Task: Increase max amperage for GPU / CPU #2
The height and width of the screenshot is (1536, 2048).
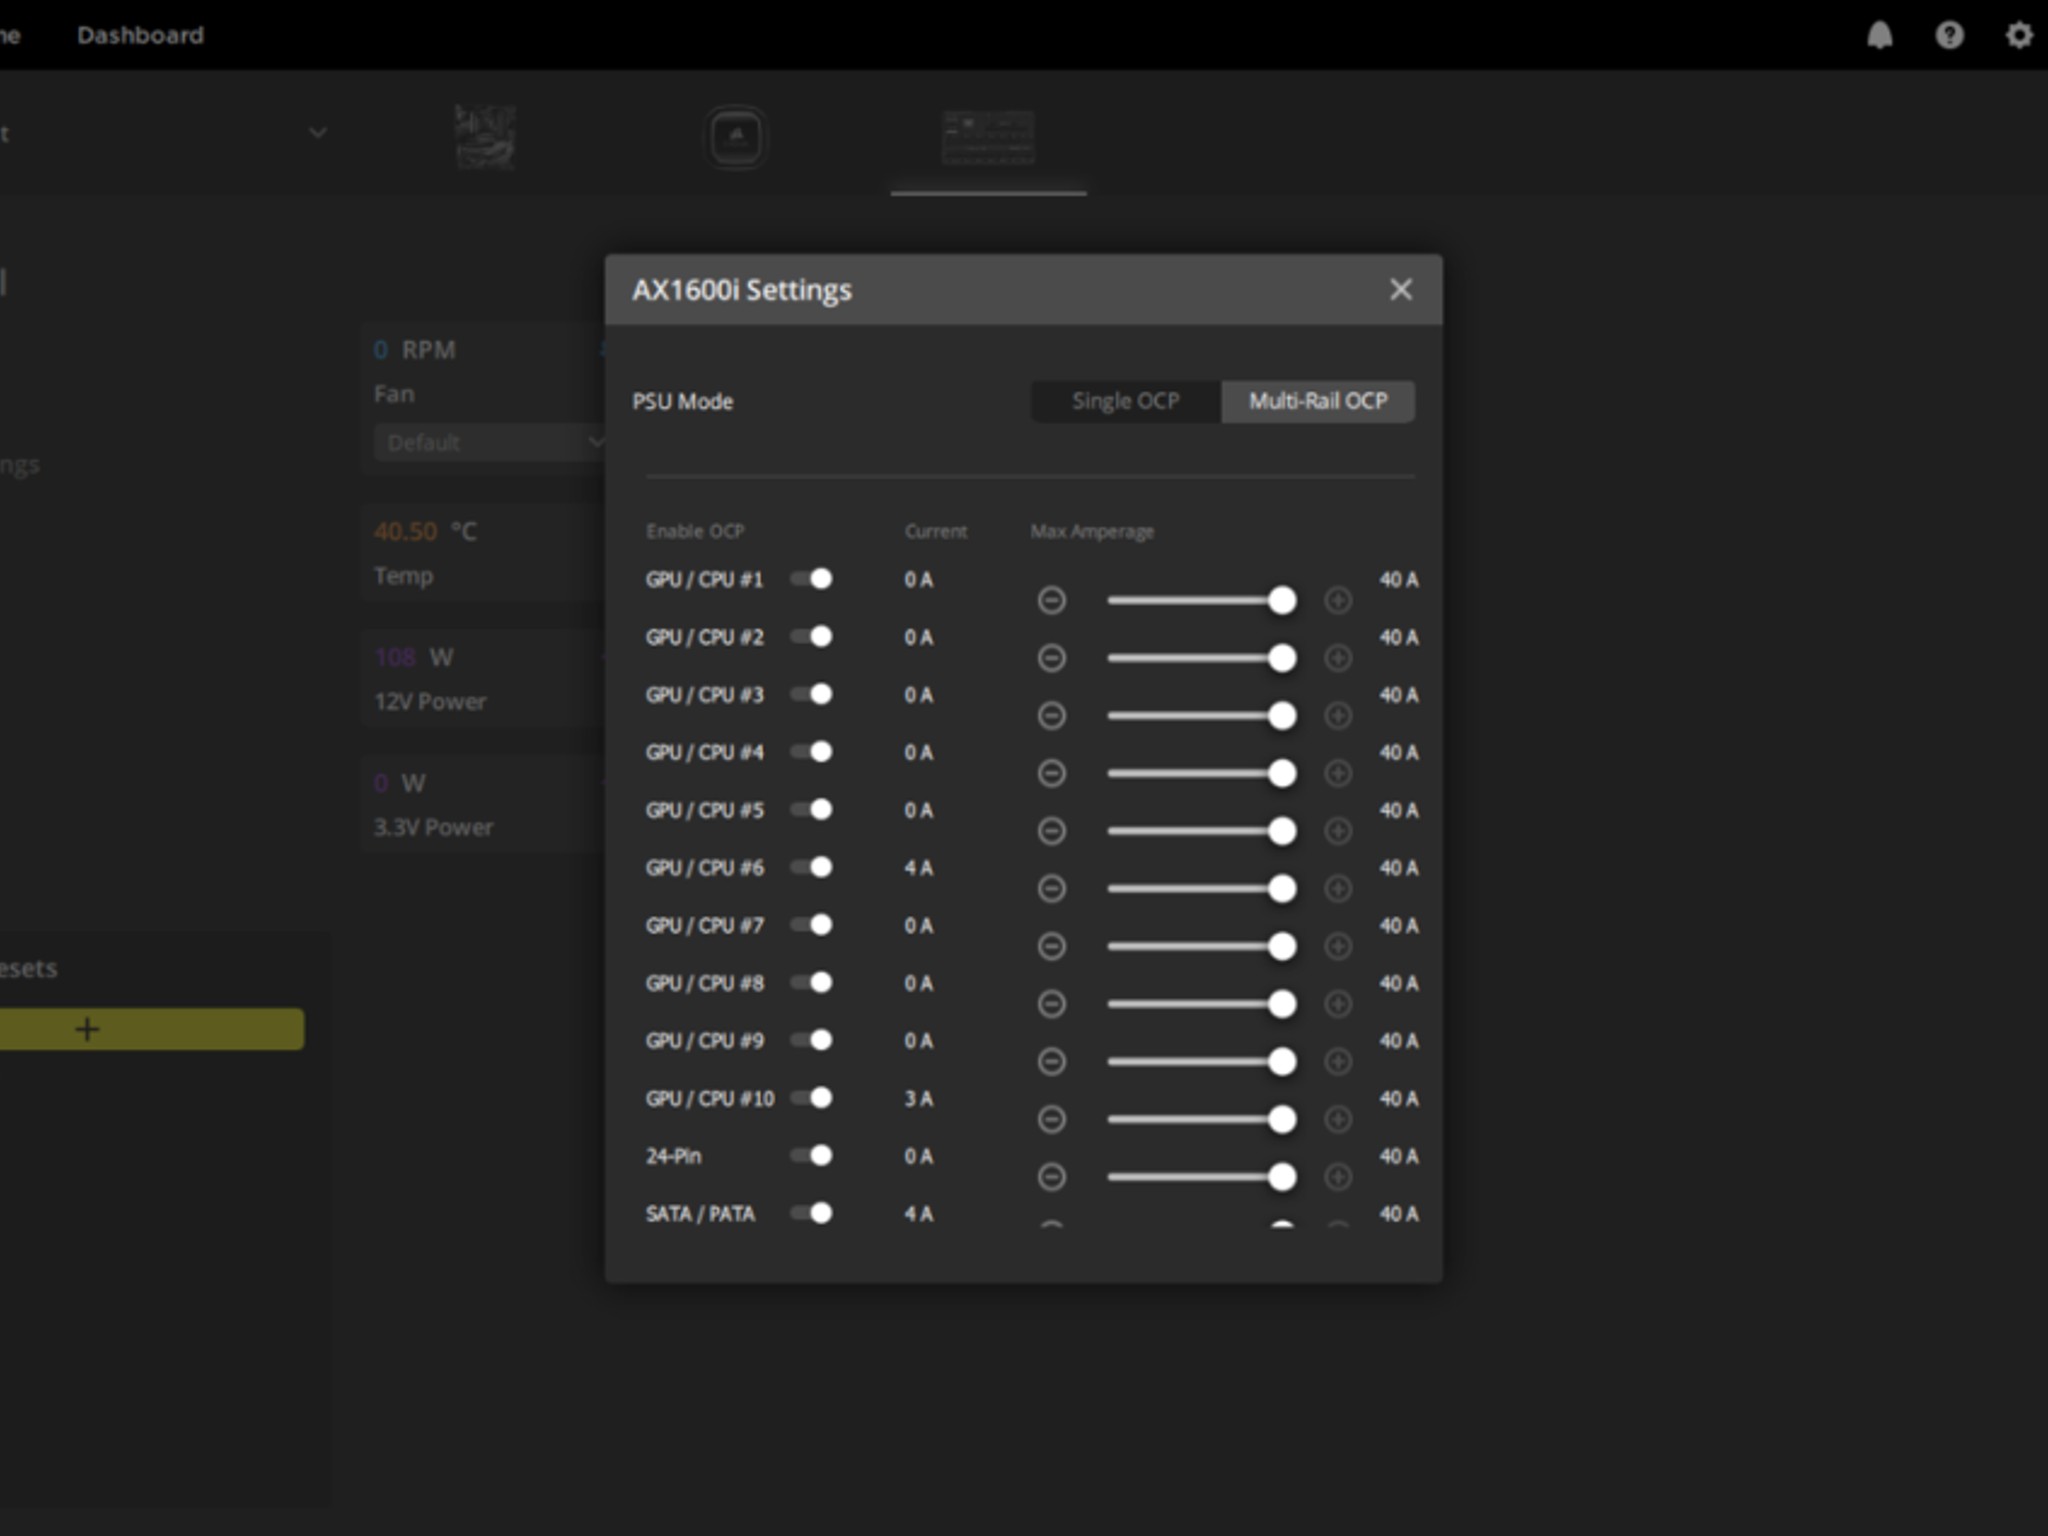Action: (1338, 658)
